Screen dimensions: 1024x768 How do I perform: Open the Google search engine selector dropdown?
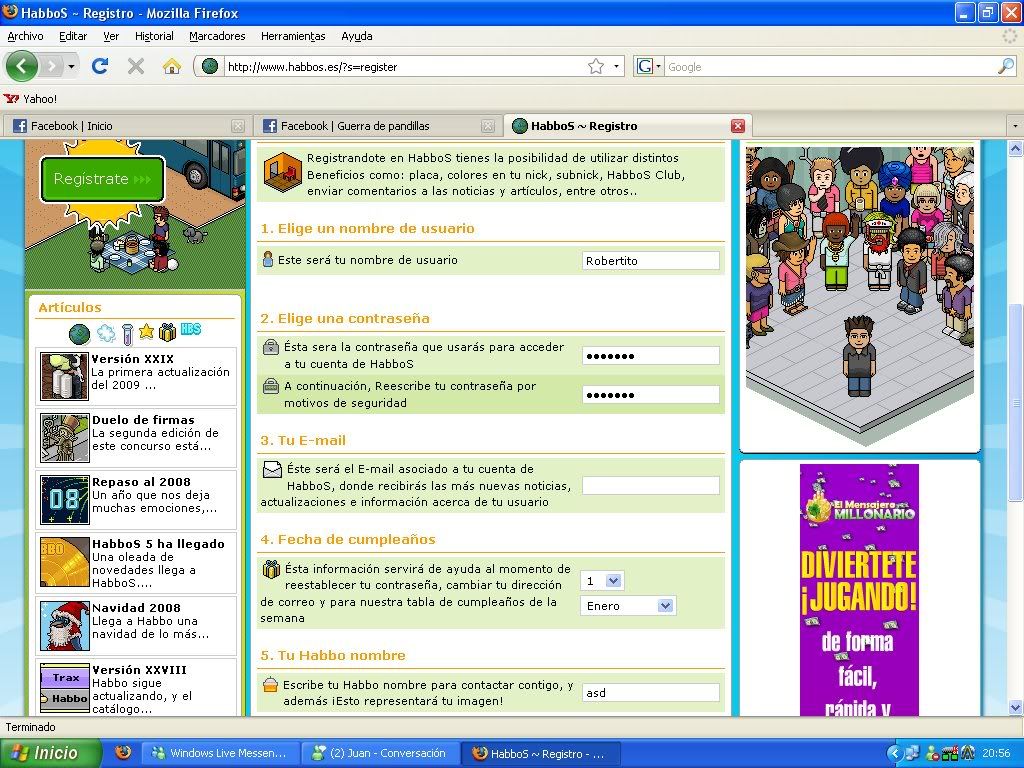pyautogui.click(x=650, y=66)
